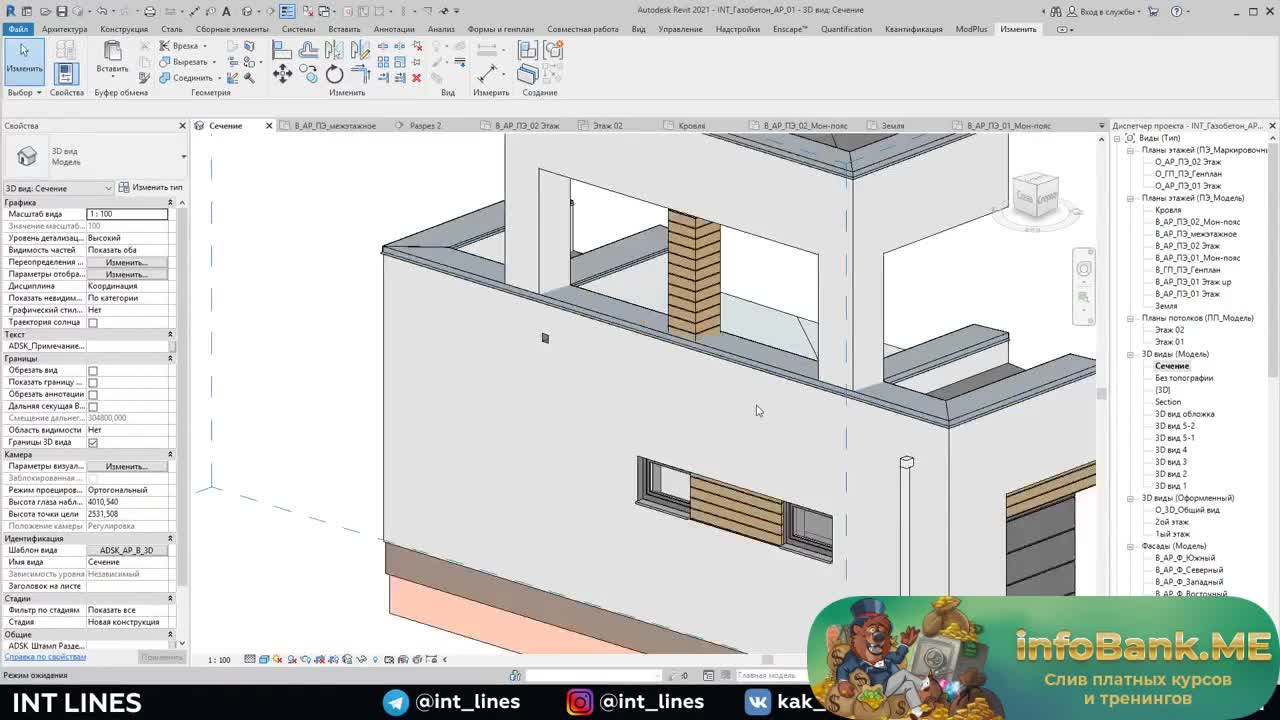Open the Instagram icon in the bottom banner
Image resolution: width=1280 pixels, height=720 pixels.
(580, 702)
